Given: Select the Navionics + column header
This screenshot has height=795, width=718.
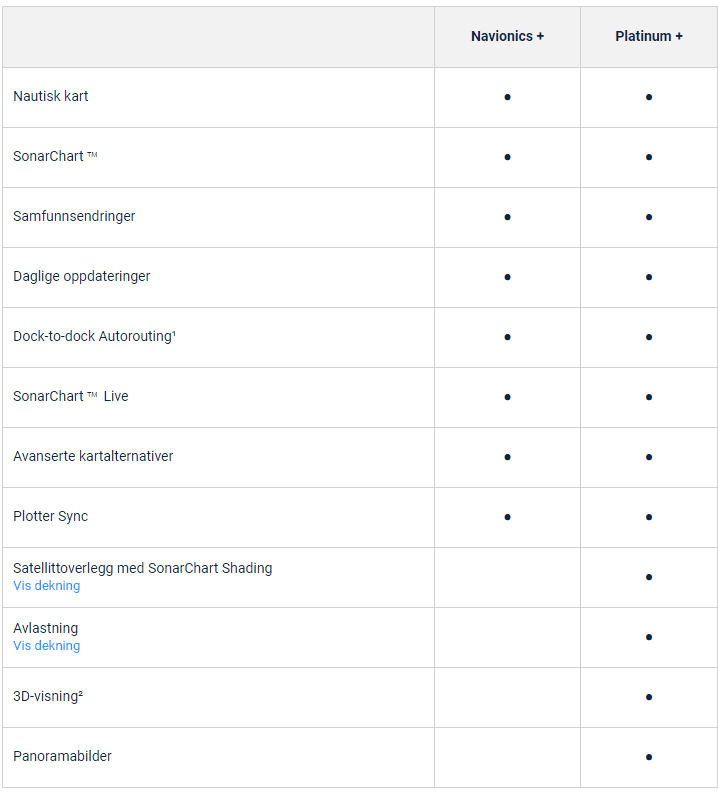Looking at the screenshot, I should (508, 36).
